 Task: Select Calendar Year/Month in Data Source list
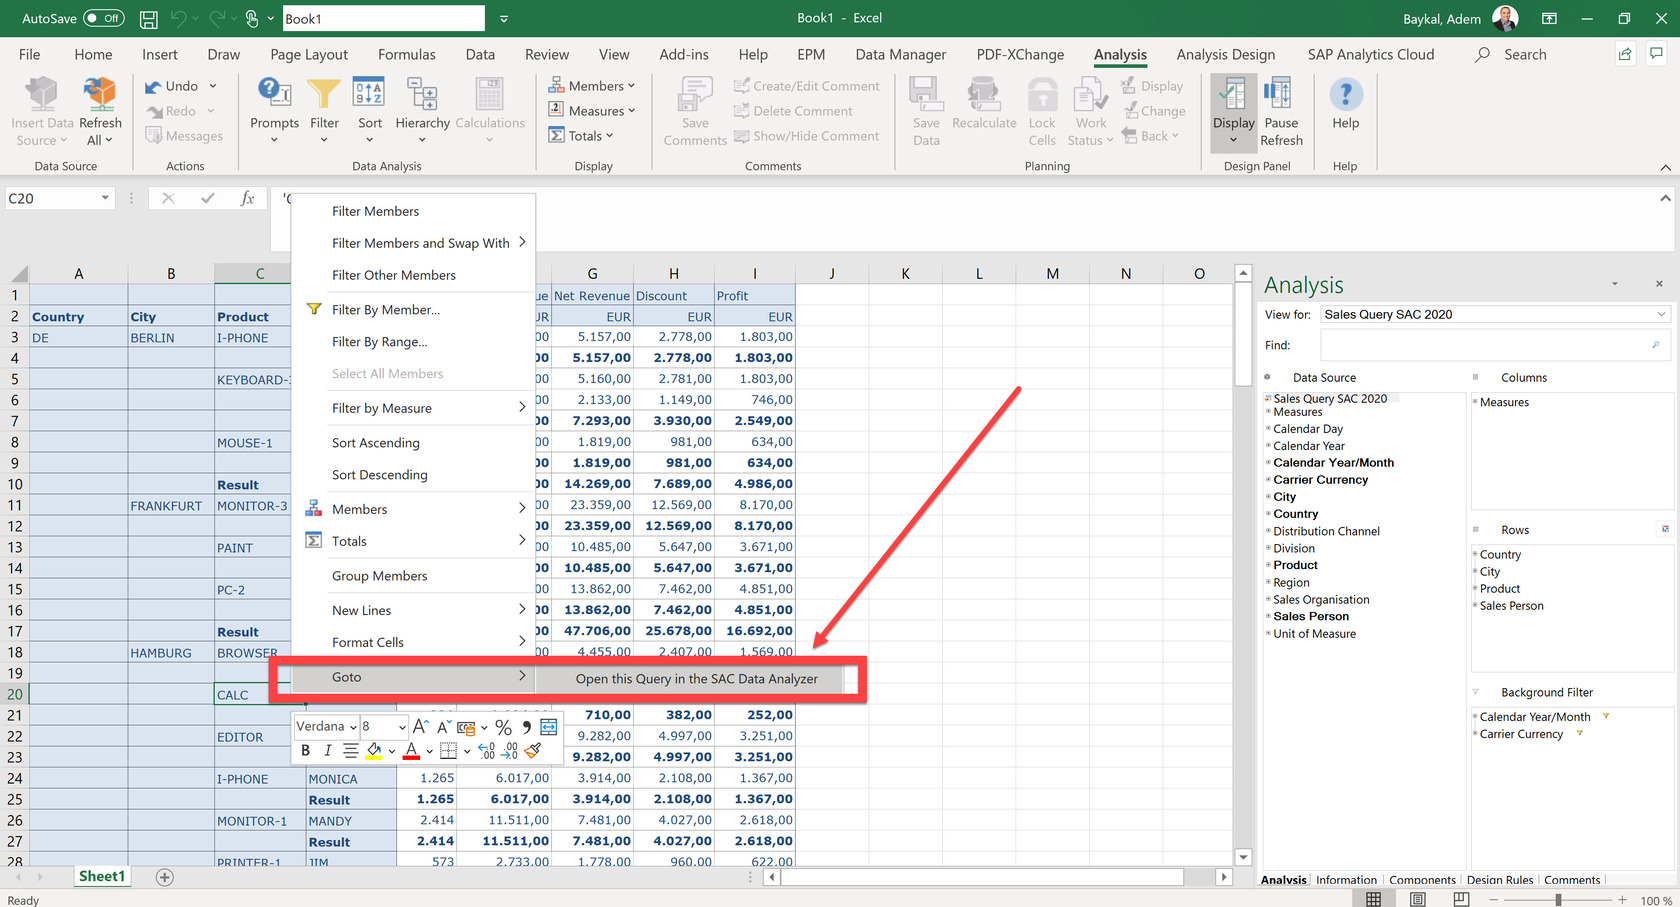point(1333,463)
